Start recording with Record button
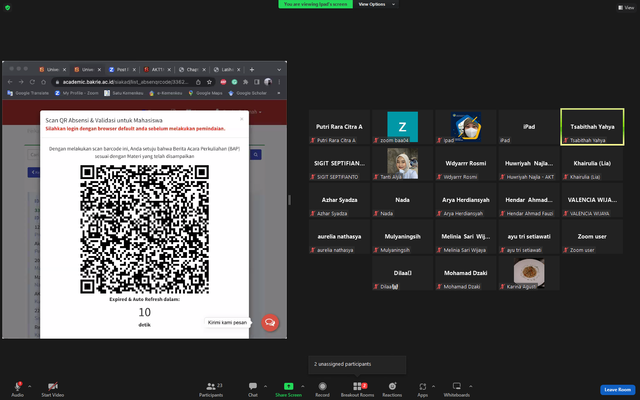This screenshot has height=400, width=640. point(322,389)
